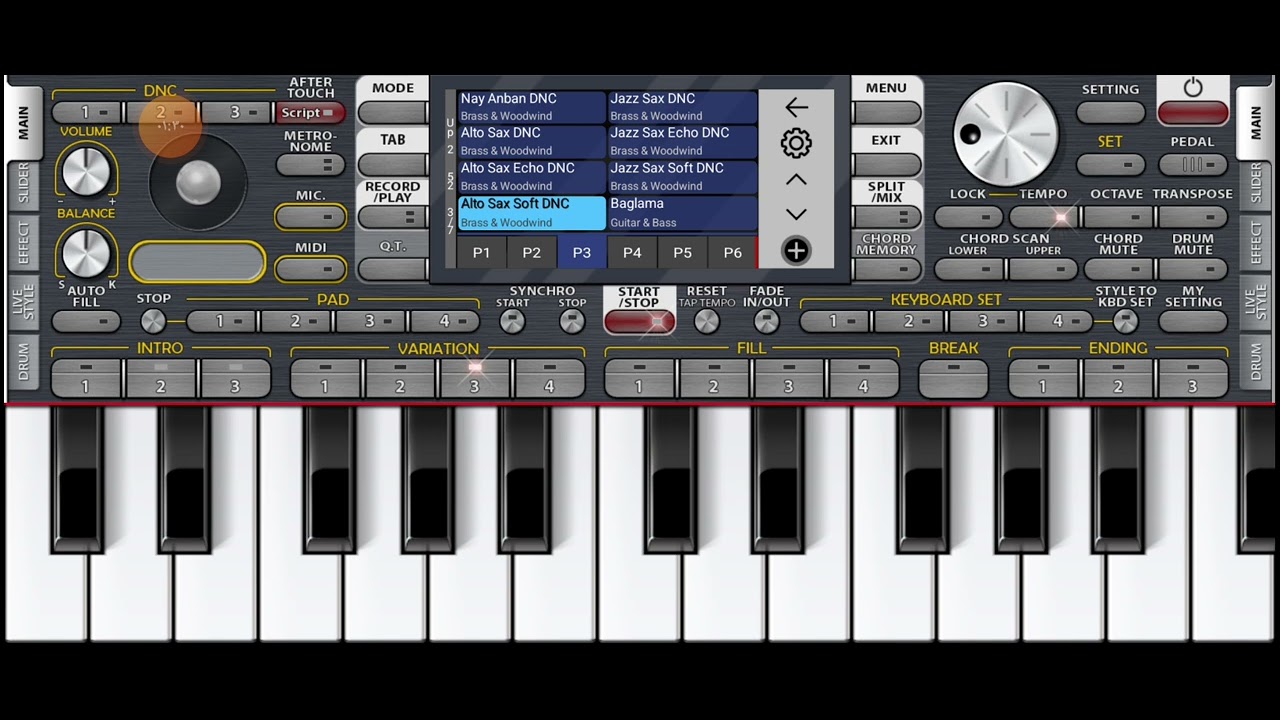Tap the Pad Stop knob
1280x720 pixels.
153,321
